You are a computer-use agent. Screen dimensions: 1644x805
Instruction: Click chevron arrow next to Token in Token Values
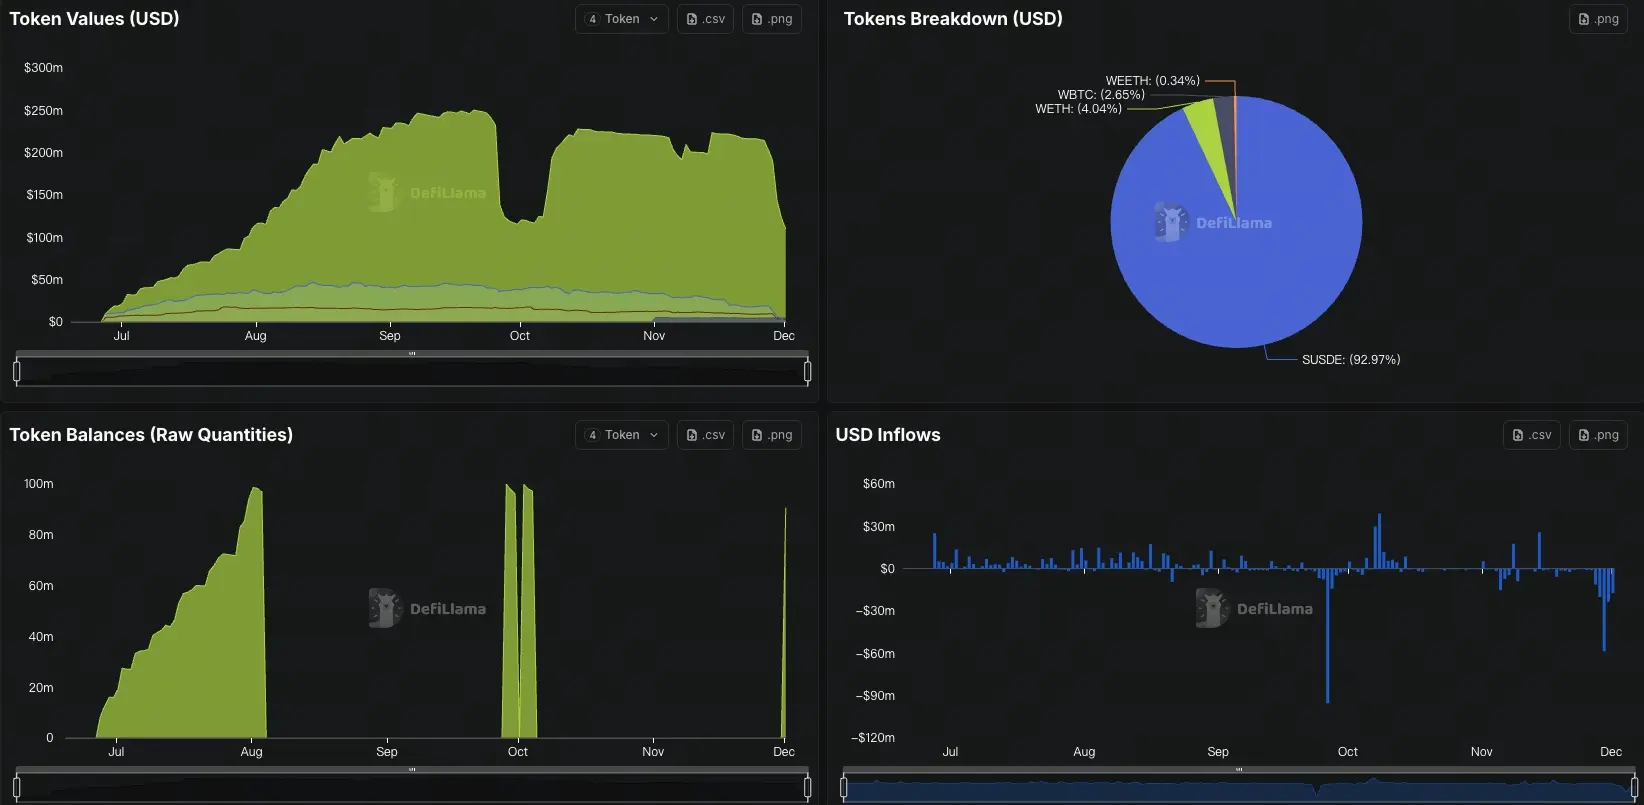(x=654, y=19)
